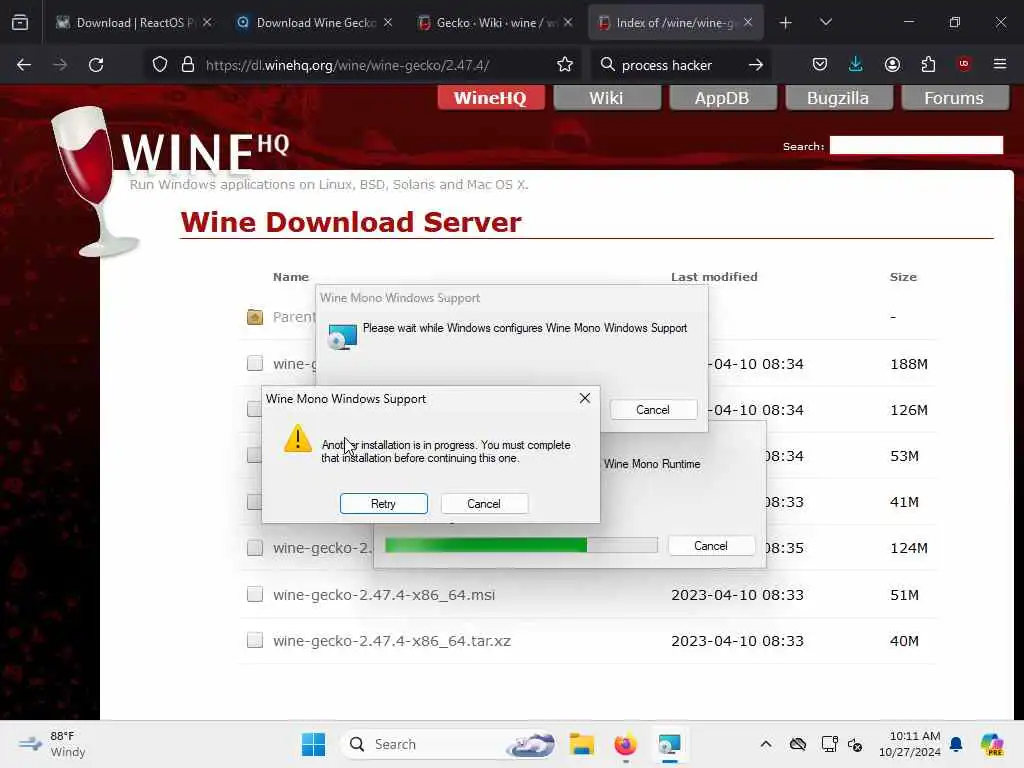Open the Firefox hamburger application menu
The image size is (1024, 768).
(x=1000, y=64)
